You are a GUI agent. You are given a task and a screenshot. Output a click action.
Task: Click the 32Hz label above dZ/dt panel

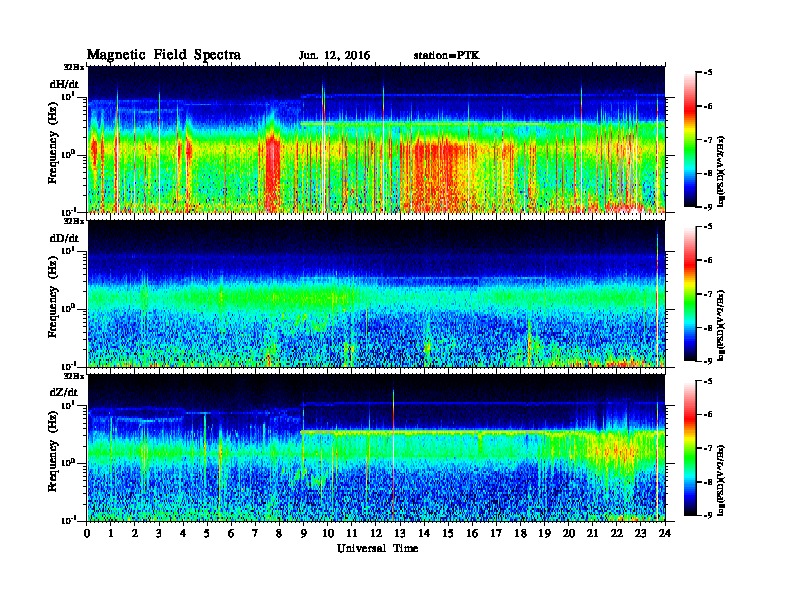tap(74, 376)
